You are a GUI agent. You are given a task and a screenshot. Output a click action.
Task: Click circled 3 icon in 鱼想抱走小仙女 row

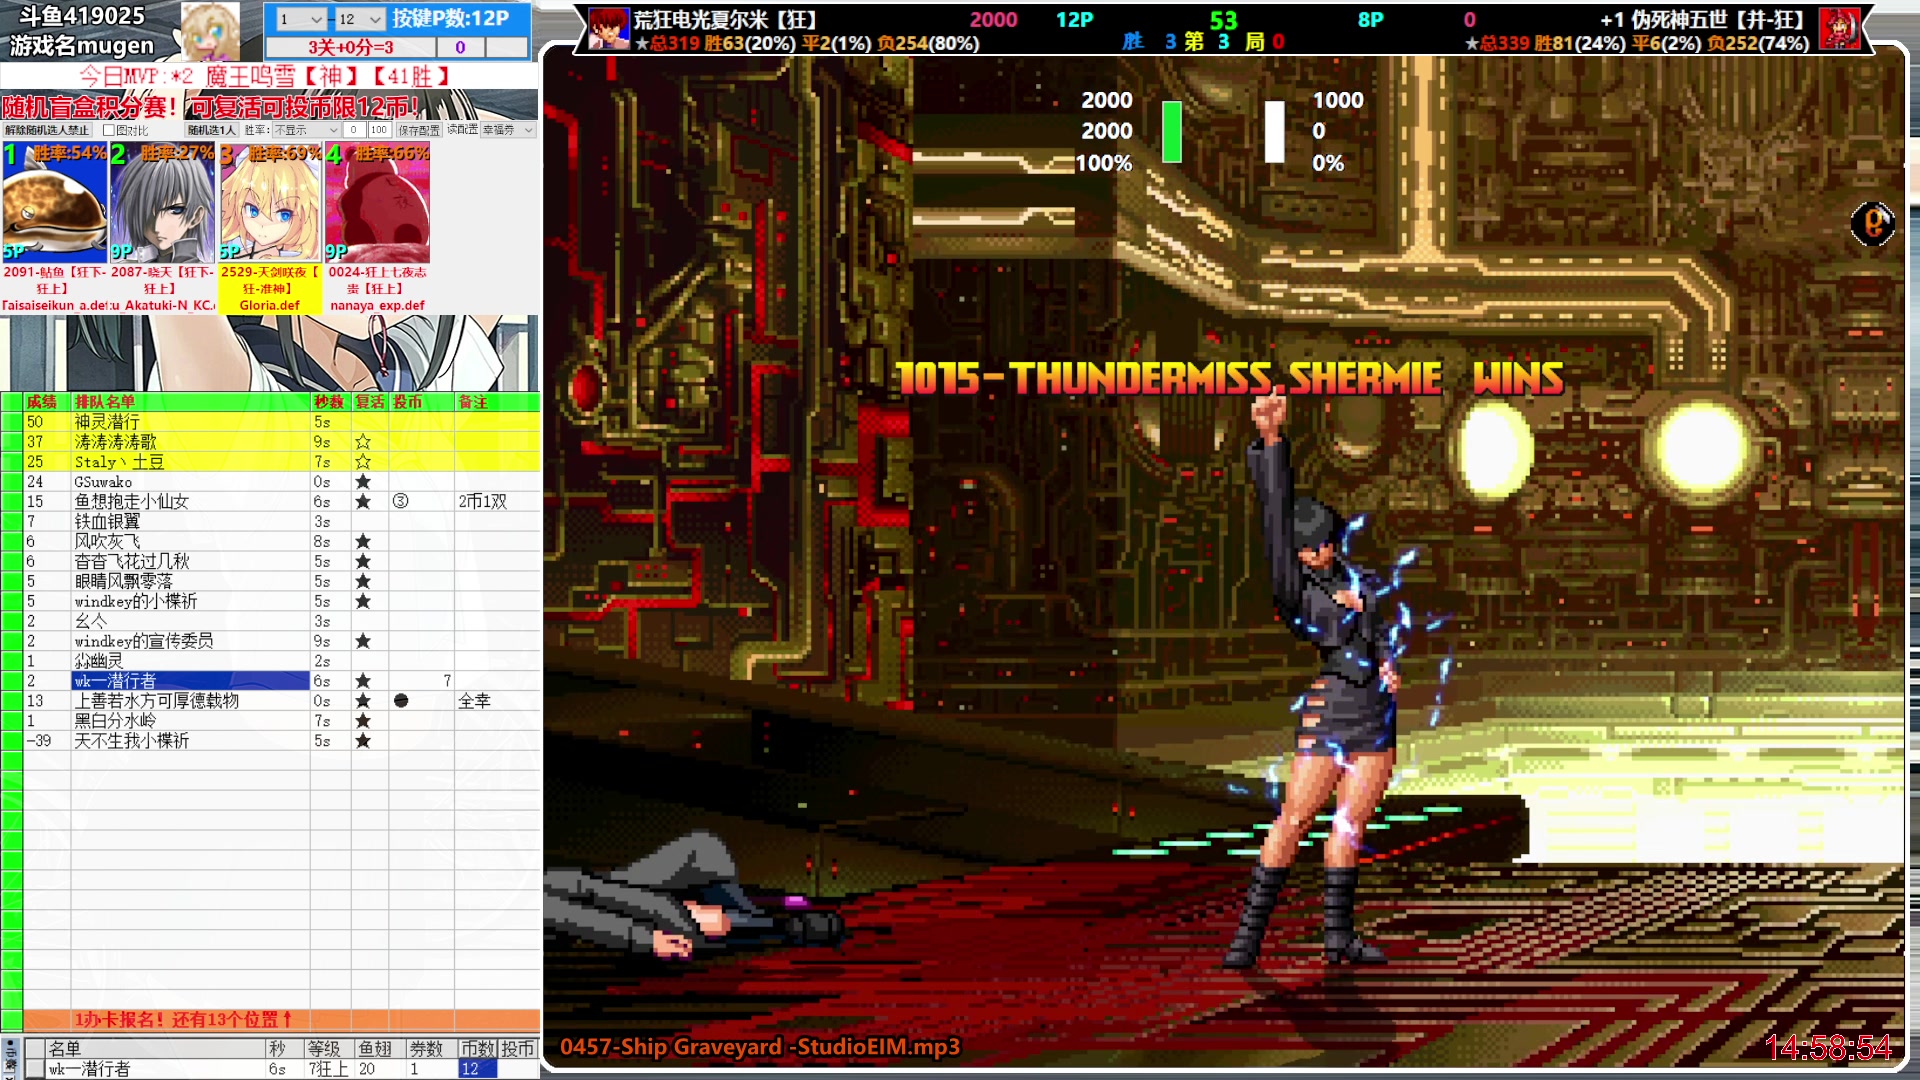coord(400,502)
